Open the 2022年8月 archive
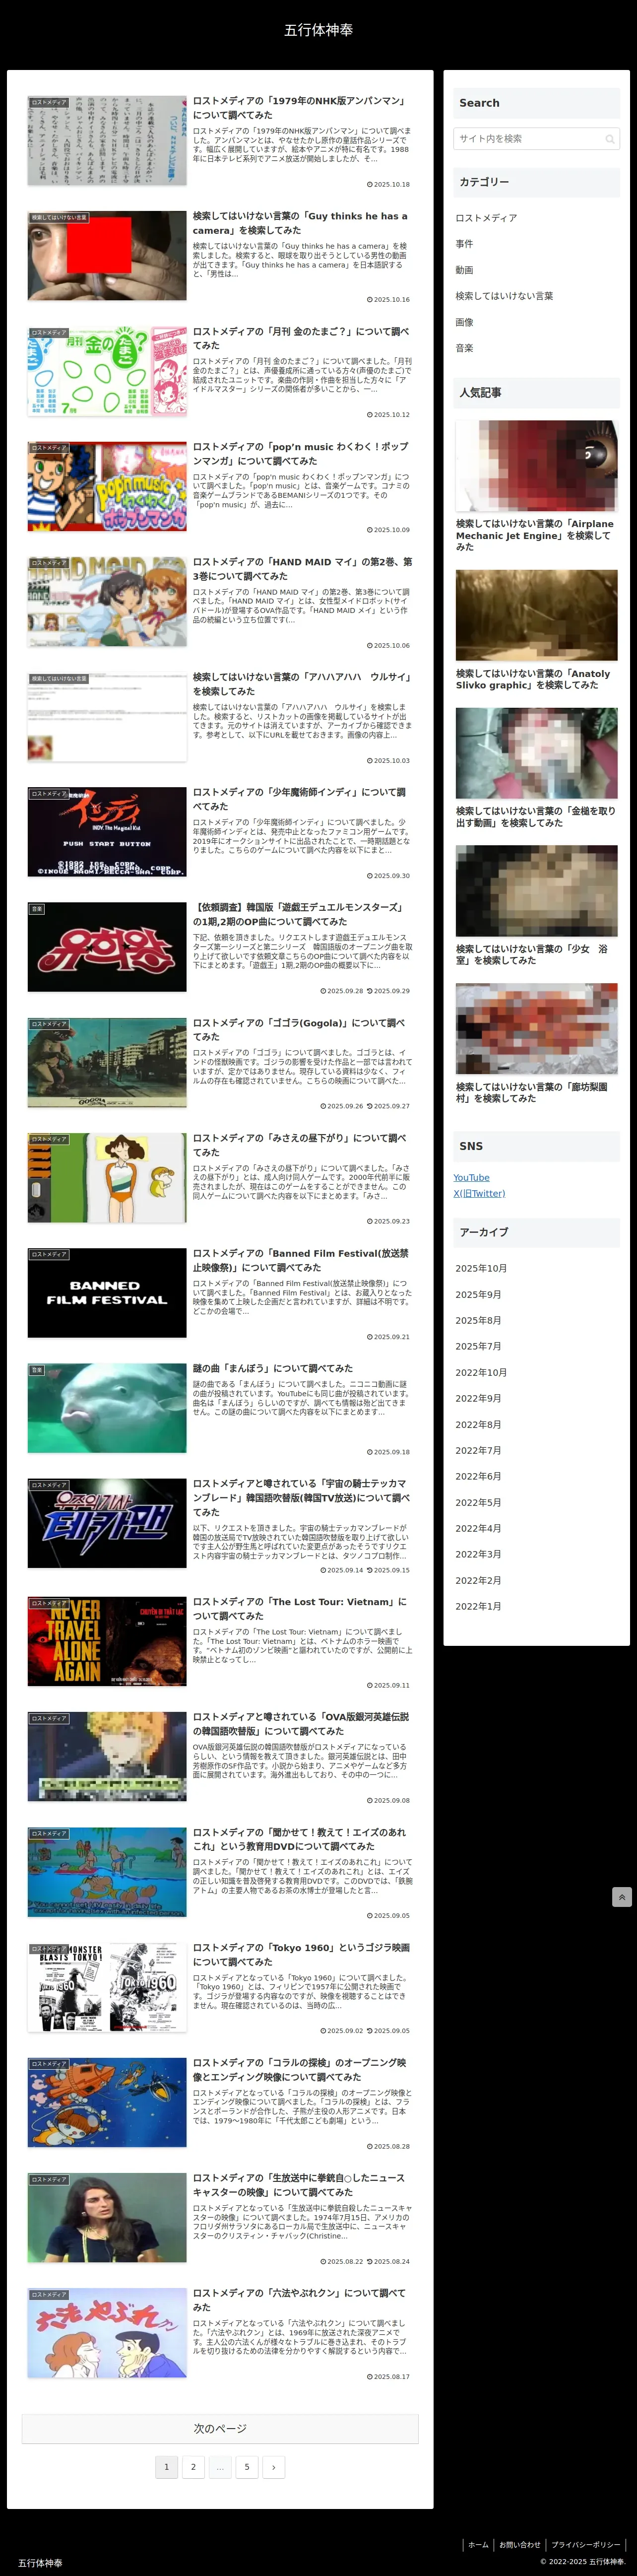 point(478,1424)
